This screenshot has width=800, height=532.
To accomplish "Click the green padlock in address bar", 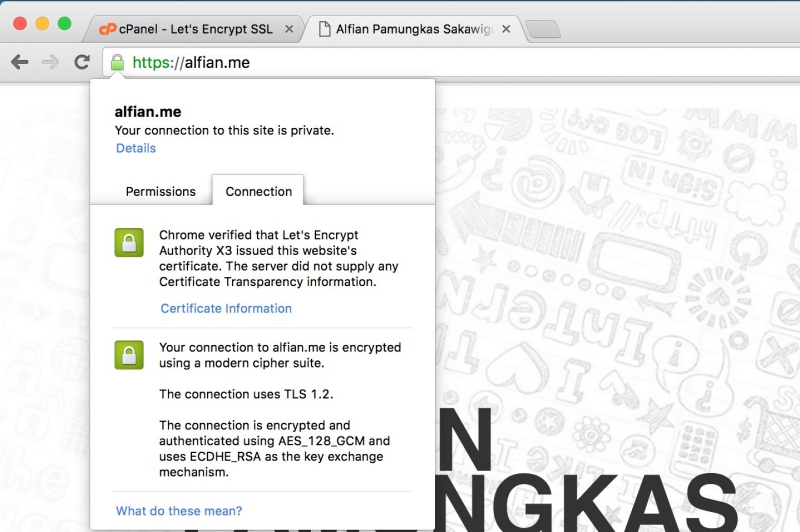I will tap(117, 63).
